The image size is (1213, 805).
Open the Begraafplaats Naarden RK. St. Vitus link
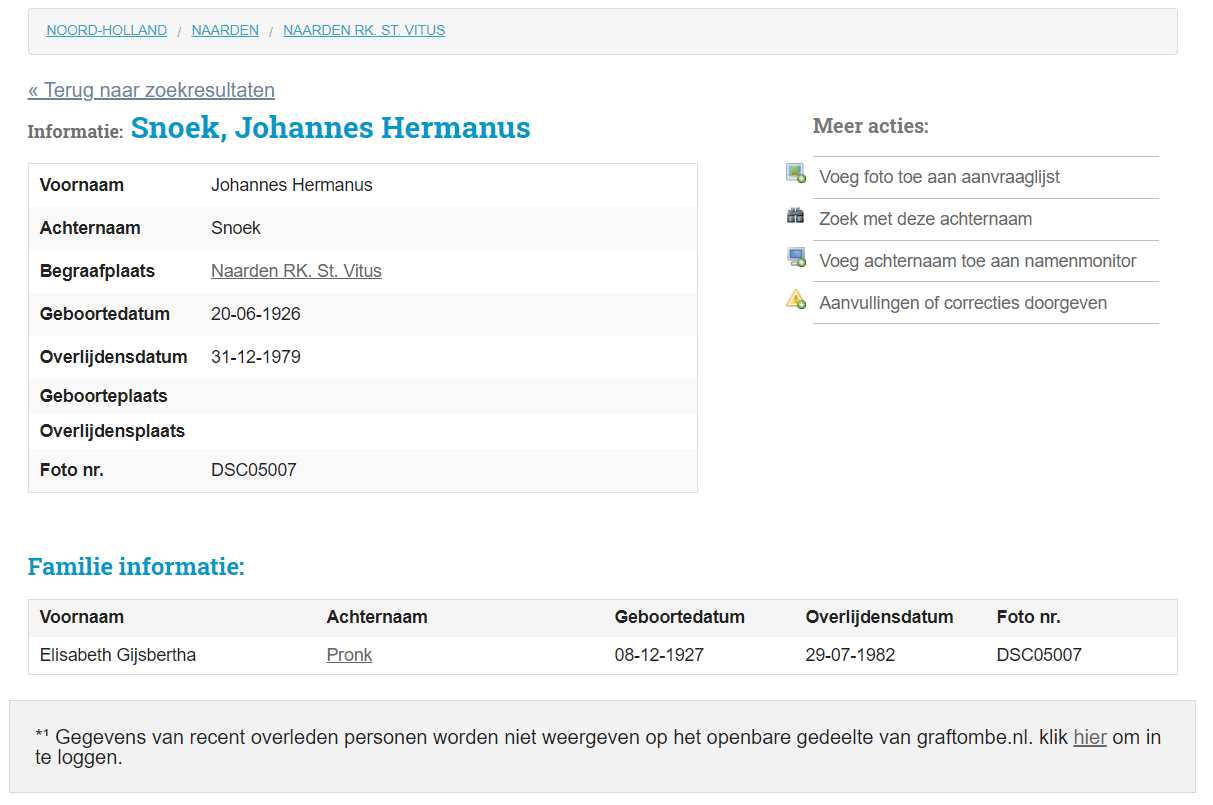pos(296,271)
